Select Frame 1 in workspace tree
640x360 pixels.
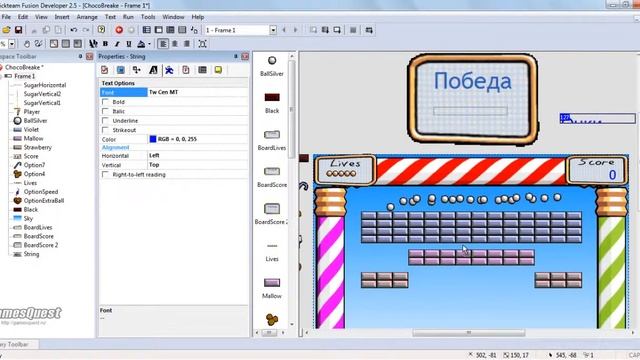pyautogui.click(x=24, y=76)
